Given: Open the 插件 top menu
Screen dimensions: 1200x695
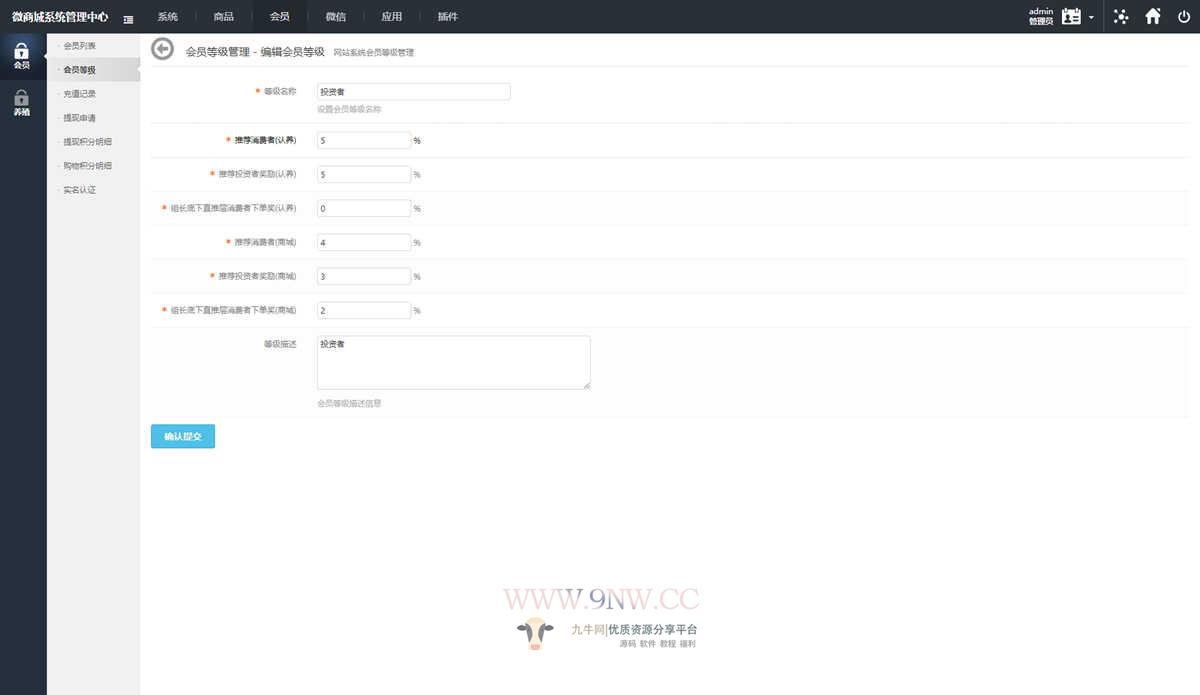Looking at the screenshot, I should (x=448, y=17).
